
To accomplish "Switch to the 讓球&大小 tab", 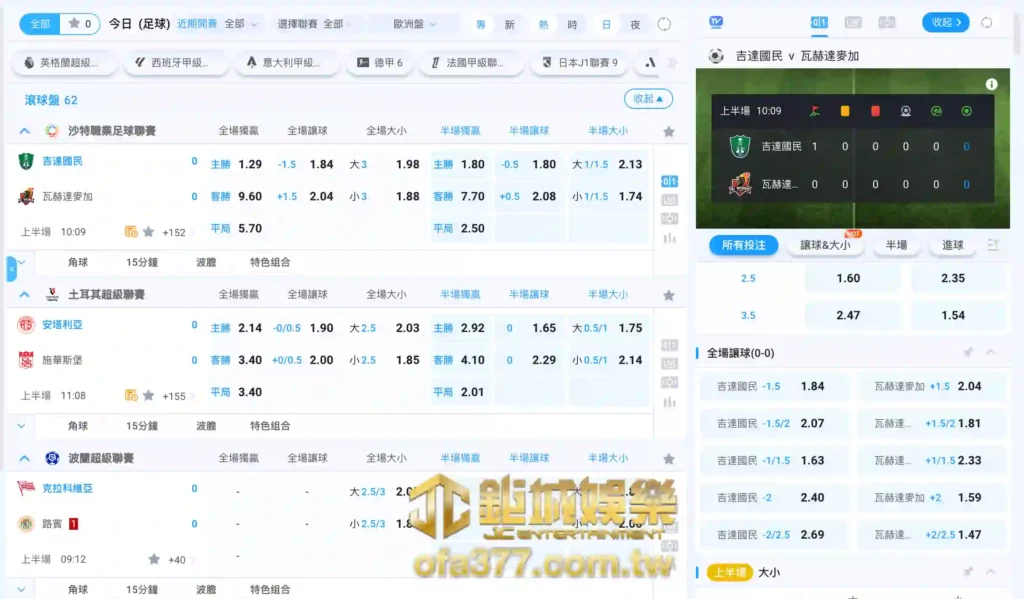I will point(826,245).
